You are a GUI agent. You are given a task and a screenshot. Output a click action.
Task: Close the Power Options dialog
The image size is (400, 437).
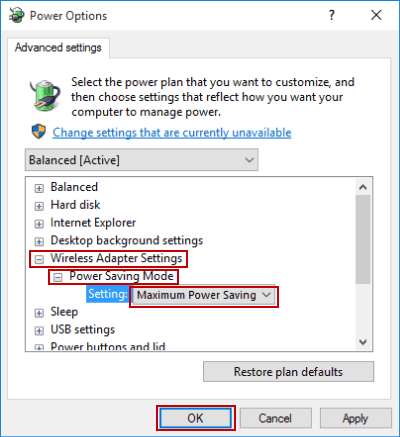pos(376,15)
